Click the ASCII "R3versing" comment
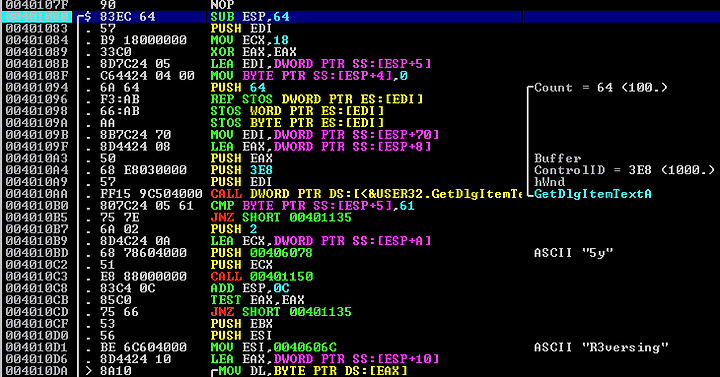The width and height of the screenshot is (720, 377). pos(601,348)
